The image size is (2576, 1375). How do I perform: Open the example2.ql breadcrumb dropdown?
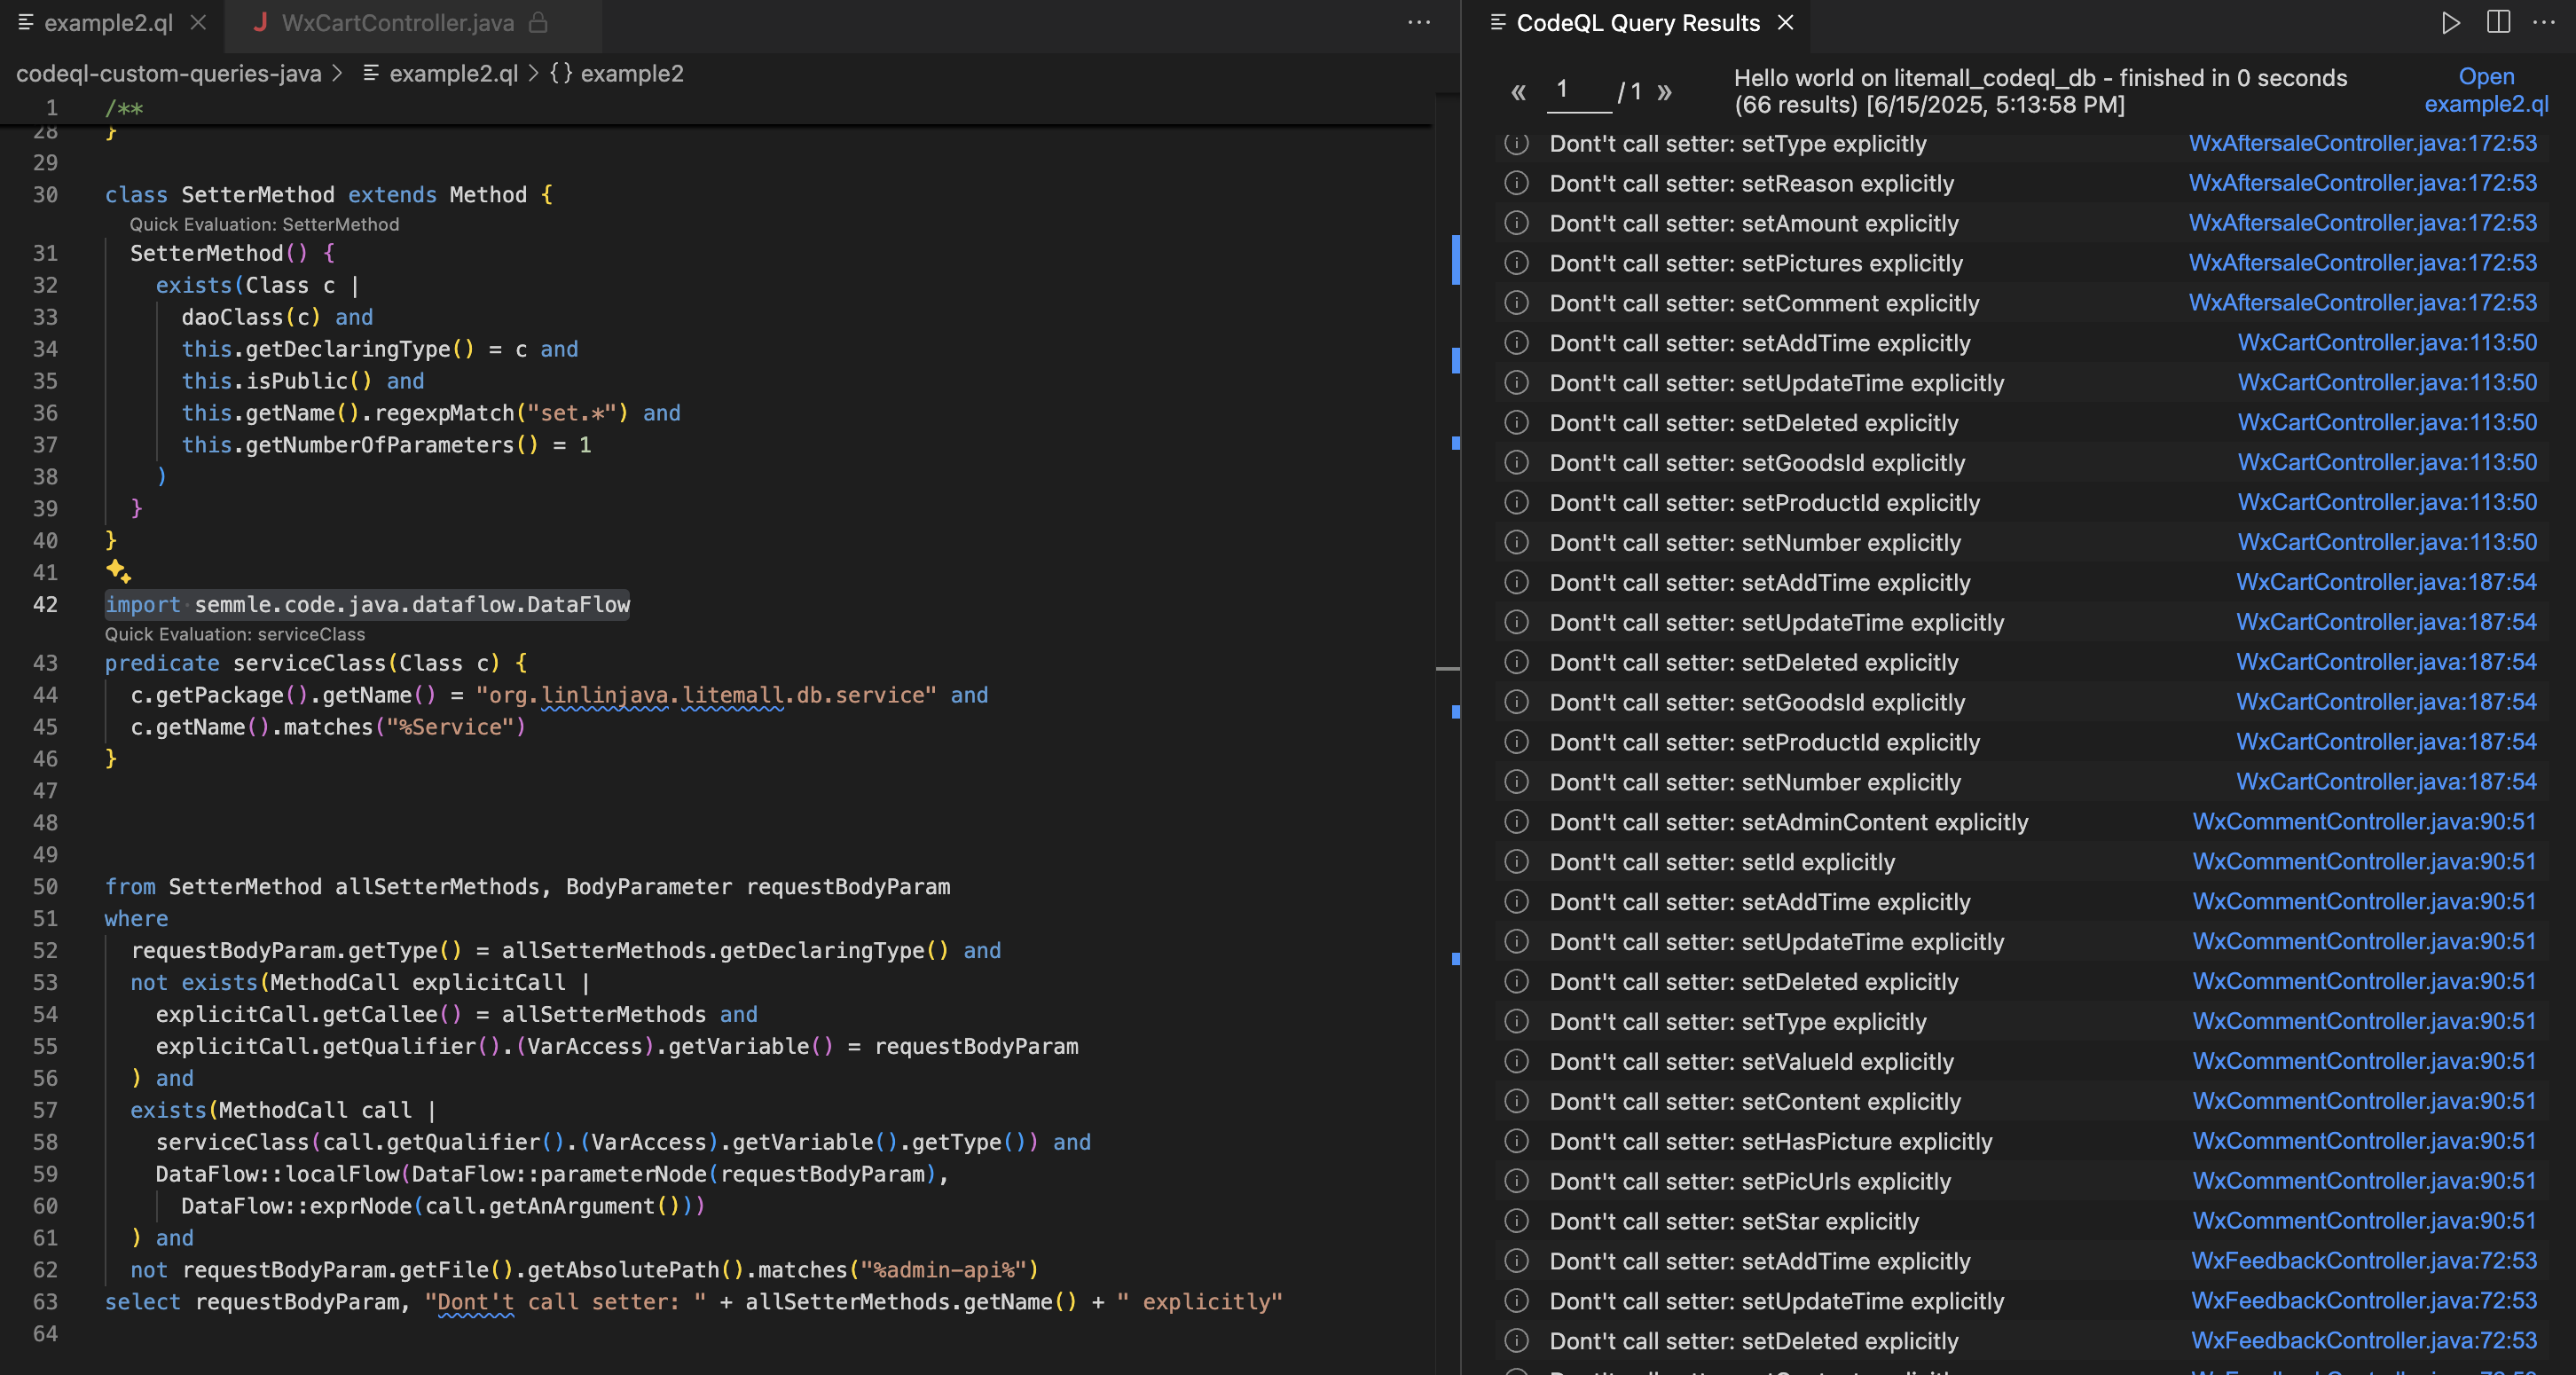[452, 73]
